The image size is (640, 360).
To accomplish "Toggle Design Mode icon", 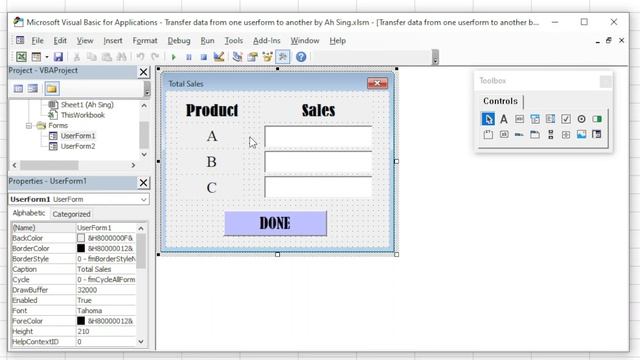I will [219, 57].
